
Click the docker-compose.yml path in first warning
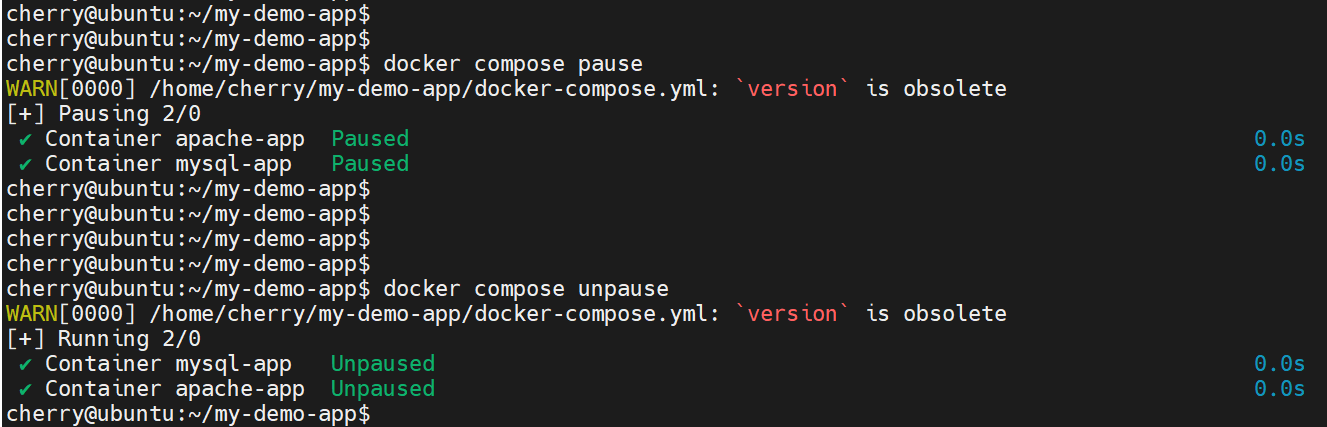pos(434,89)
